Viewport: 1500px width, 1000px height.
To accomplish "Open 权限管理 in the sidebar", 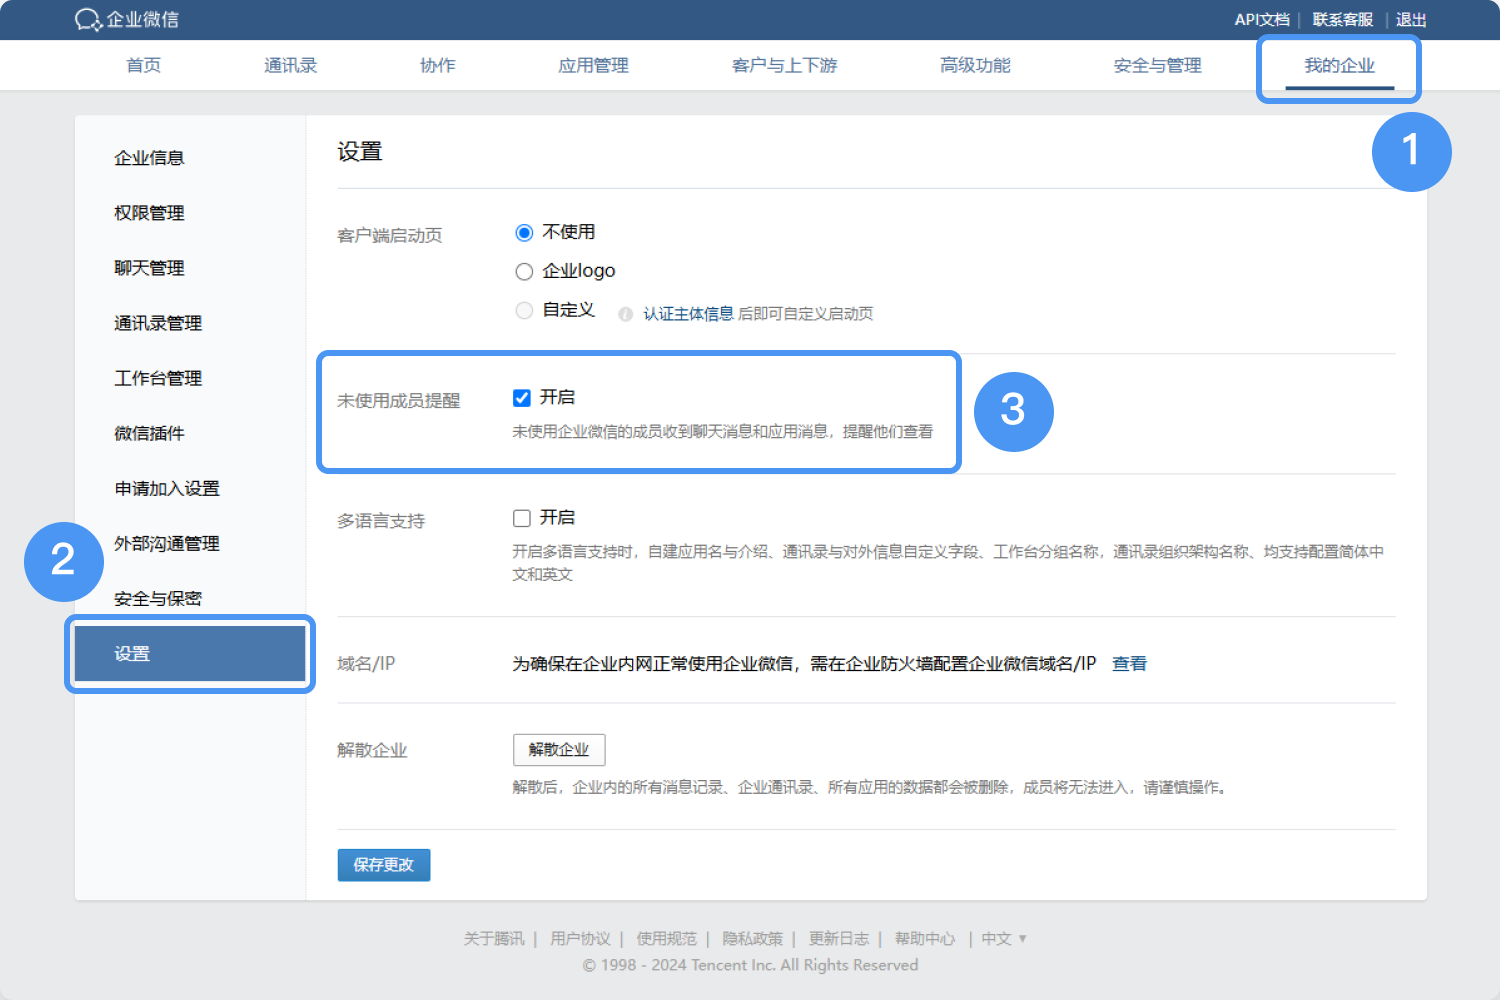I will [149, 213].
